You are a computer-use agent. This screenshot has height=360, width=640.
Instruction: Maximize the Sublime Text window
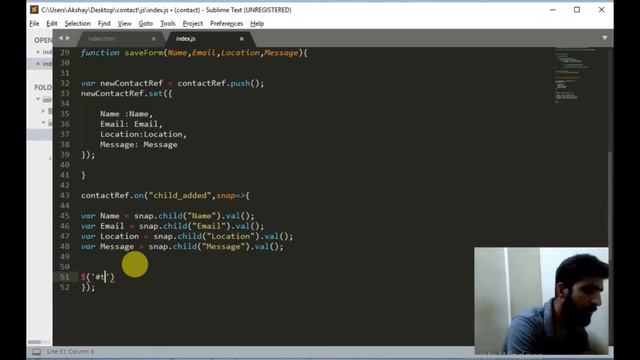577,10
